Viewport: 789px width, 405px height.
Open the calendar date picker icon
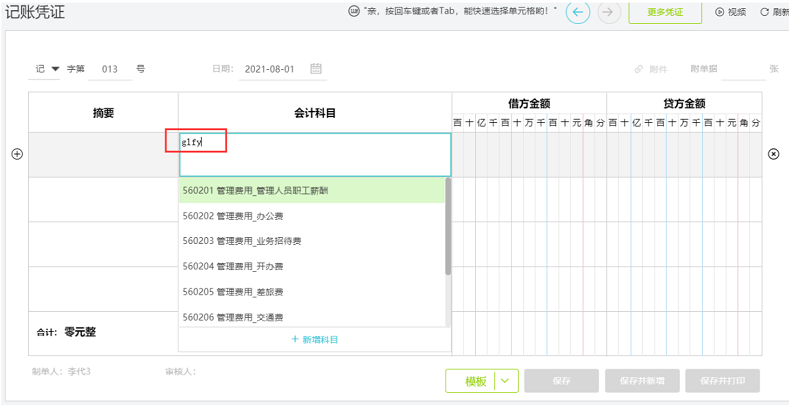316,68
